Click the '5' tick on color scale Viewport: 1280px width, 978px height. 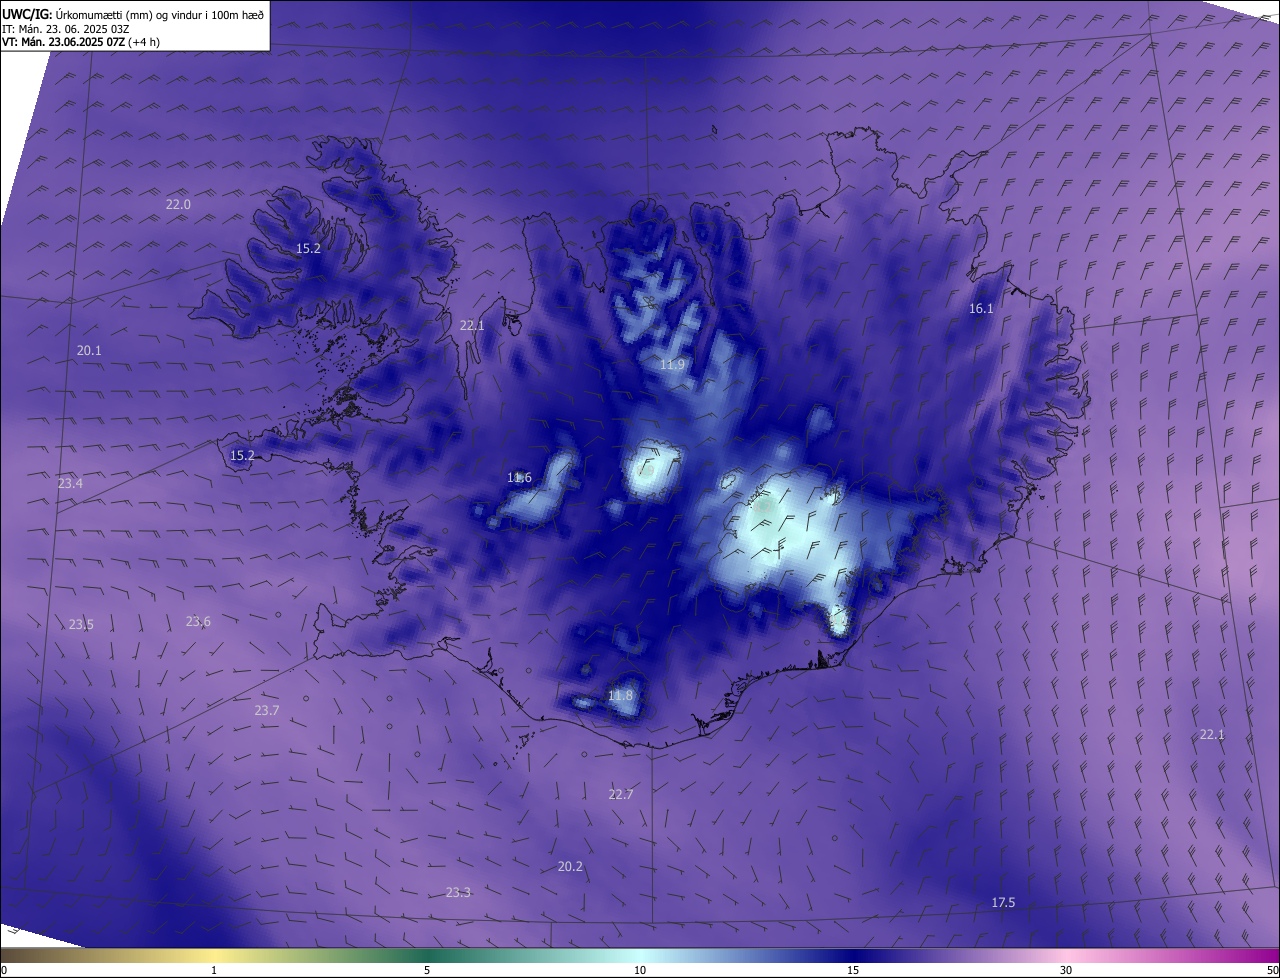(x=427, y=970)
